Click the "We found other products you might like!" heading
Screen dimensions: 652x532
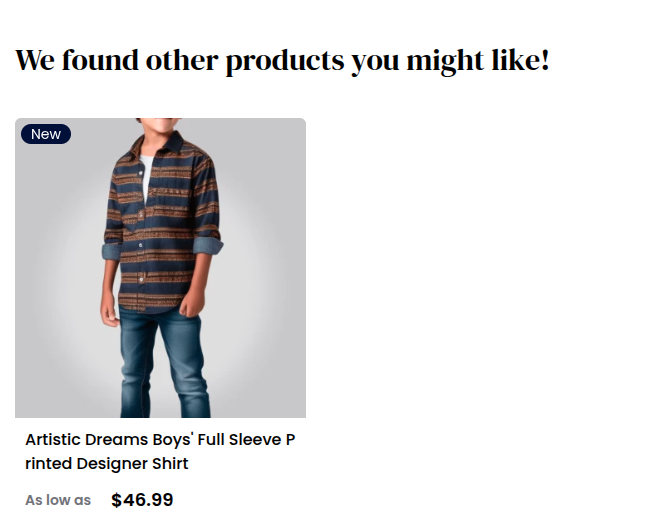[x=282, y=61]
